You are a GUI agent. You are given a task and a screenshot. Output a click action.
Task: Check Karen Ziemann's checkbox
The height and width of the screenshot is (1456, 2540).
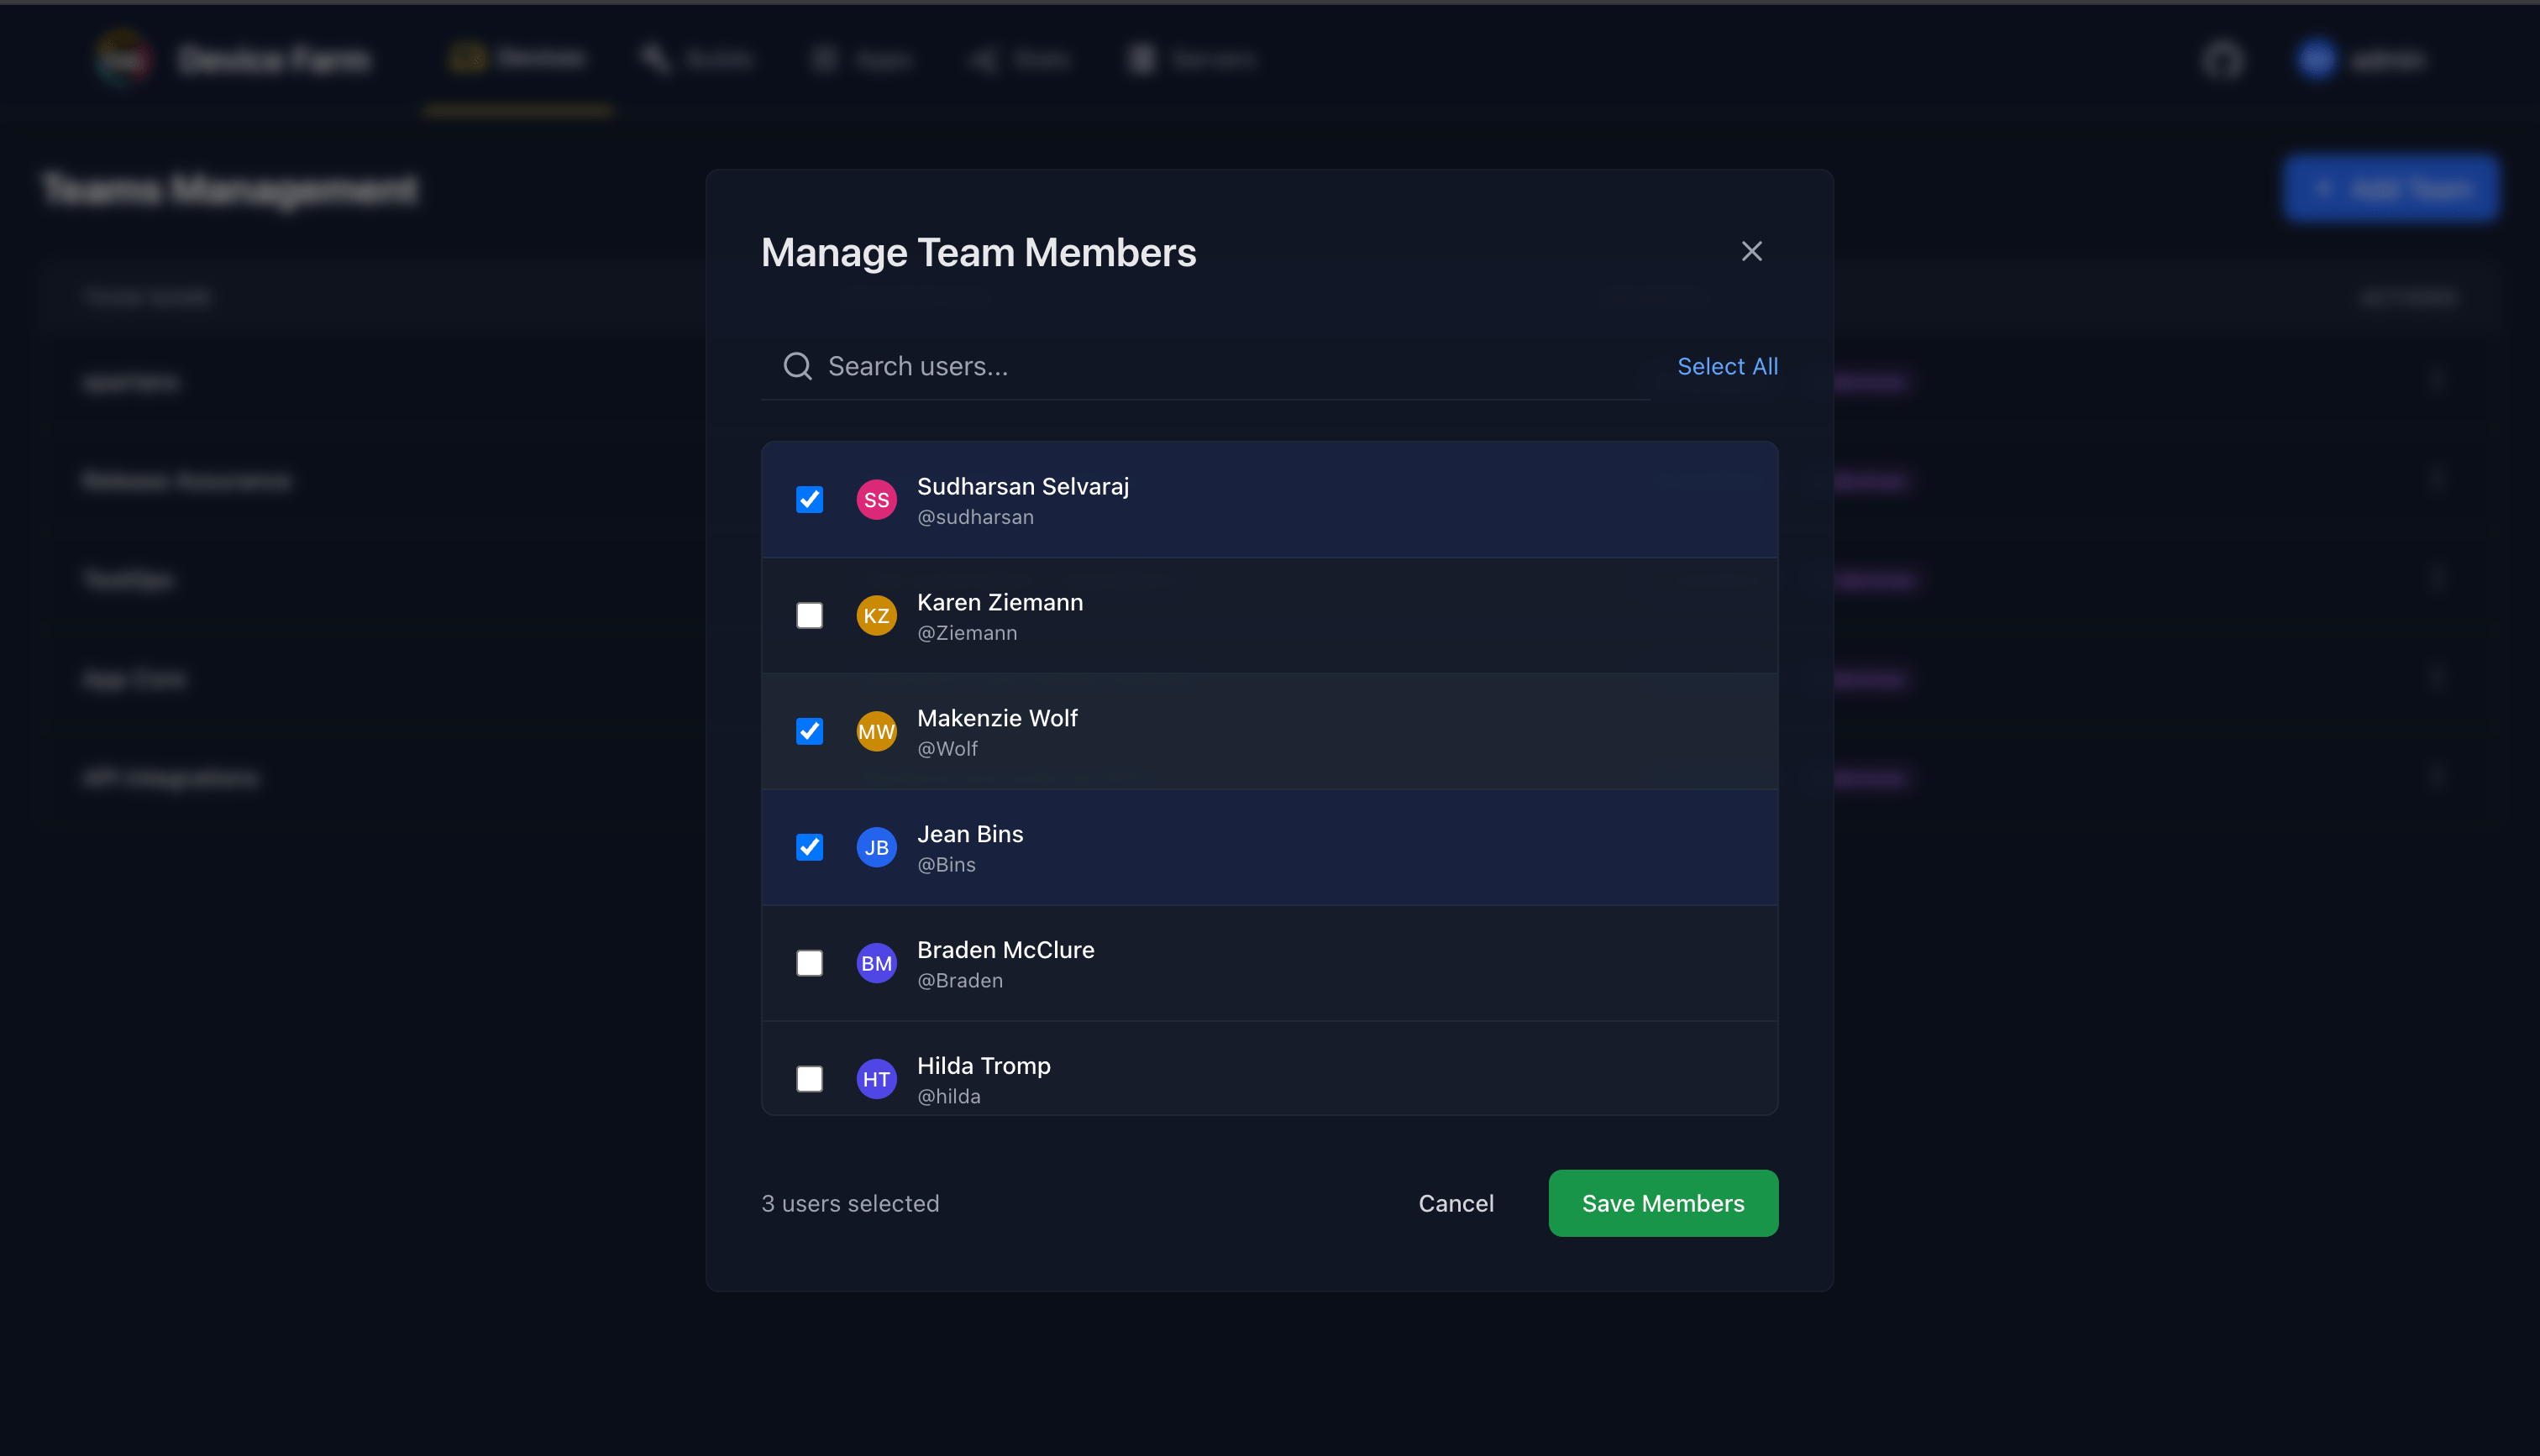click(809, 615)
